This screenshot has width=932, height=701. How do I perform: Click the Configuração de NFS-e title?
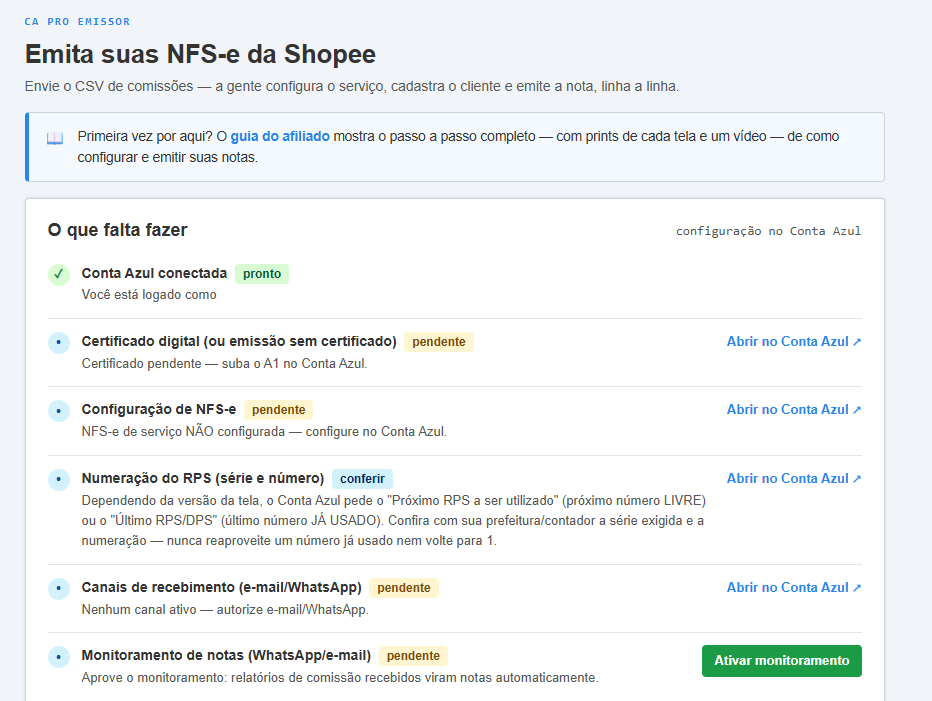pos(159,409)
